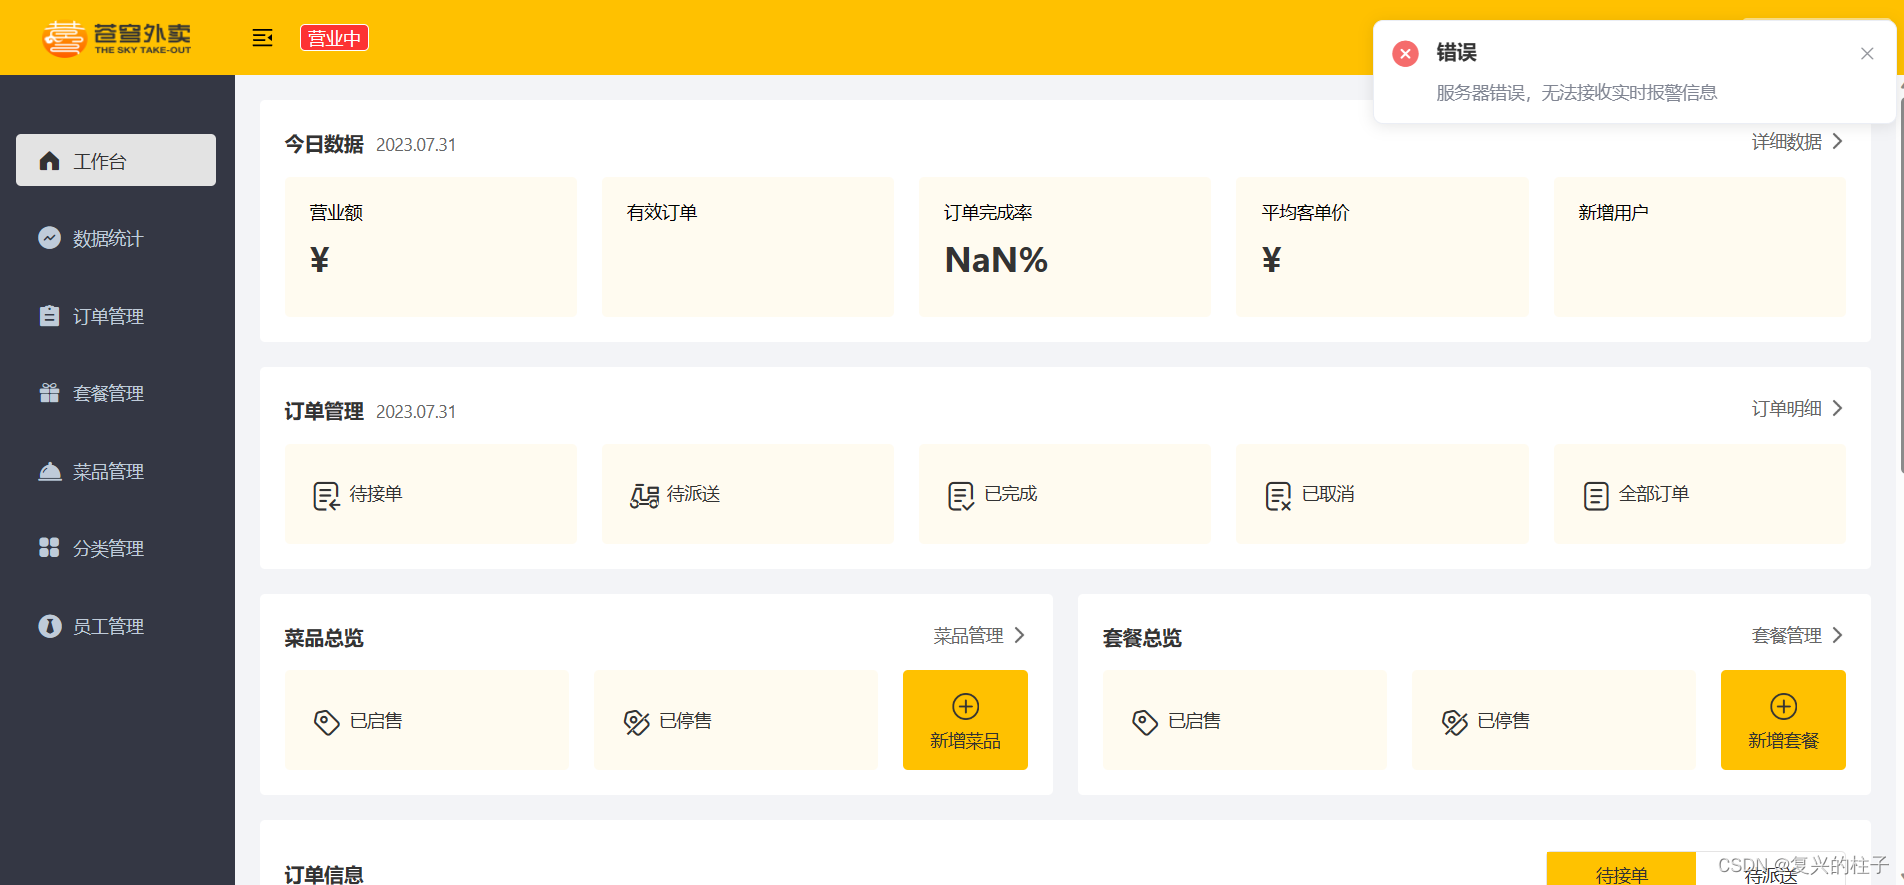
Task: Toggle the sidebar collapse hamburger icon
Action: (x=262, y=38)
